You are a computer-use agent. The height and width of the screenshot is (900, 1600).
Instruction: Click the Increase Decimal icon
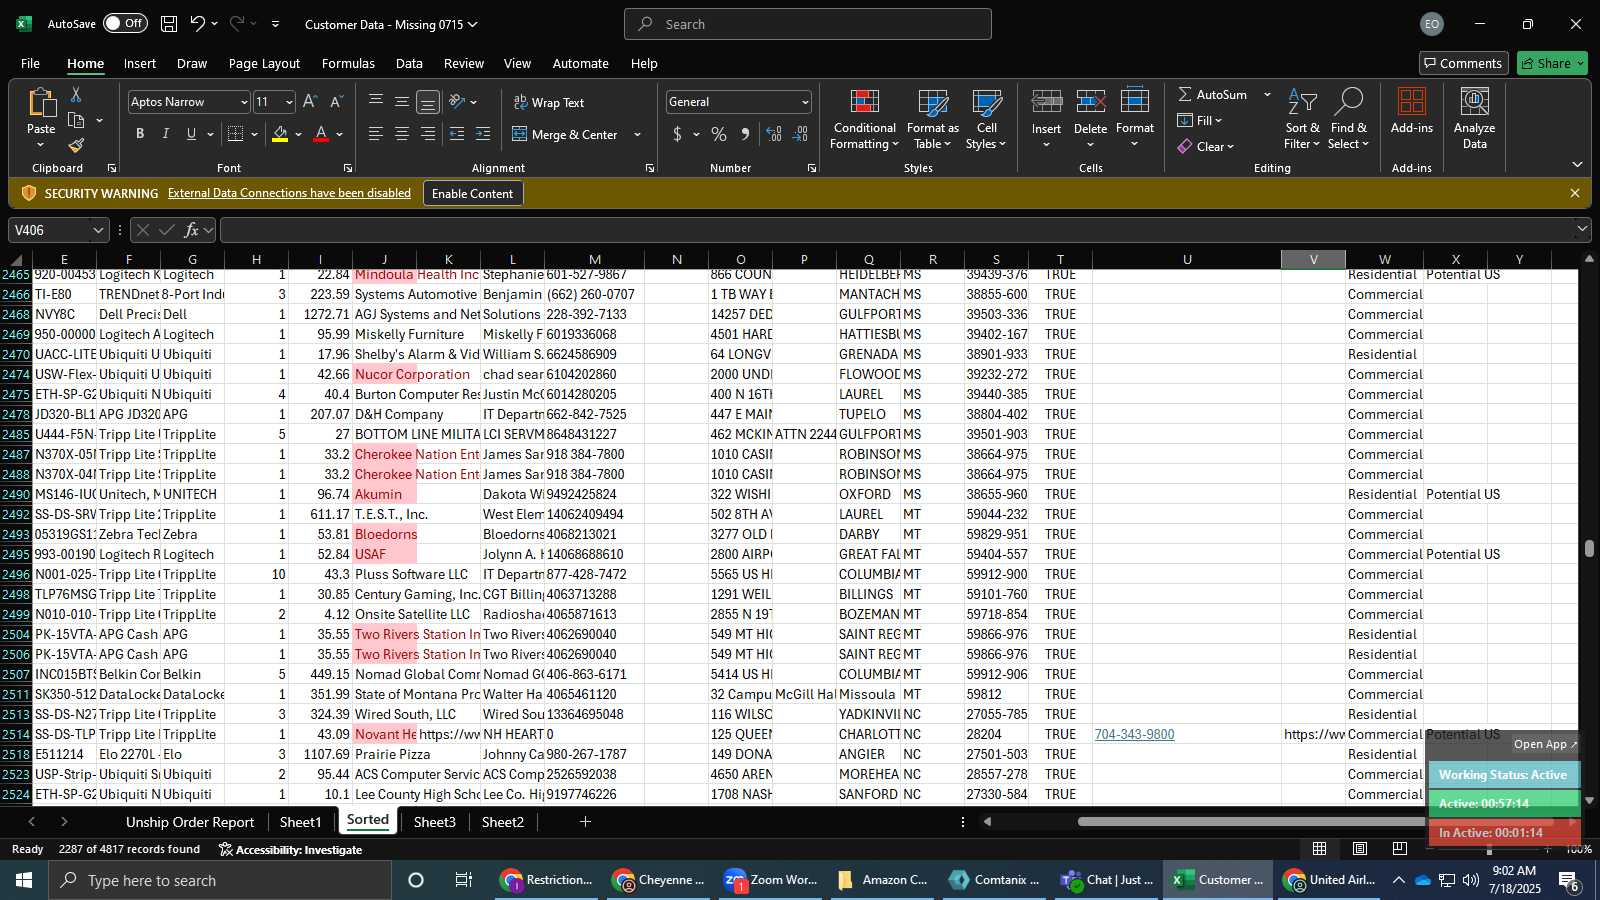(774, 134)
